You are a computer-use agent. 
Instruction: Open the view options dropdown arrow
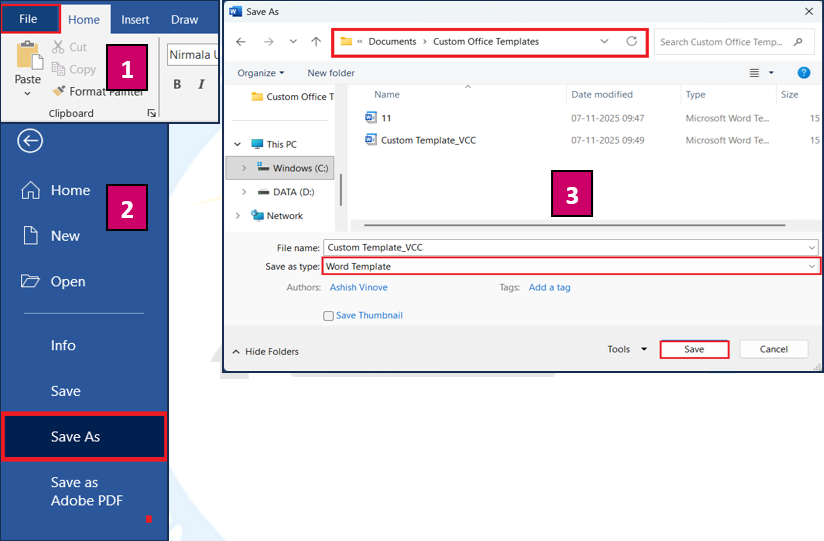coord(771,73)
